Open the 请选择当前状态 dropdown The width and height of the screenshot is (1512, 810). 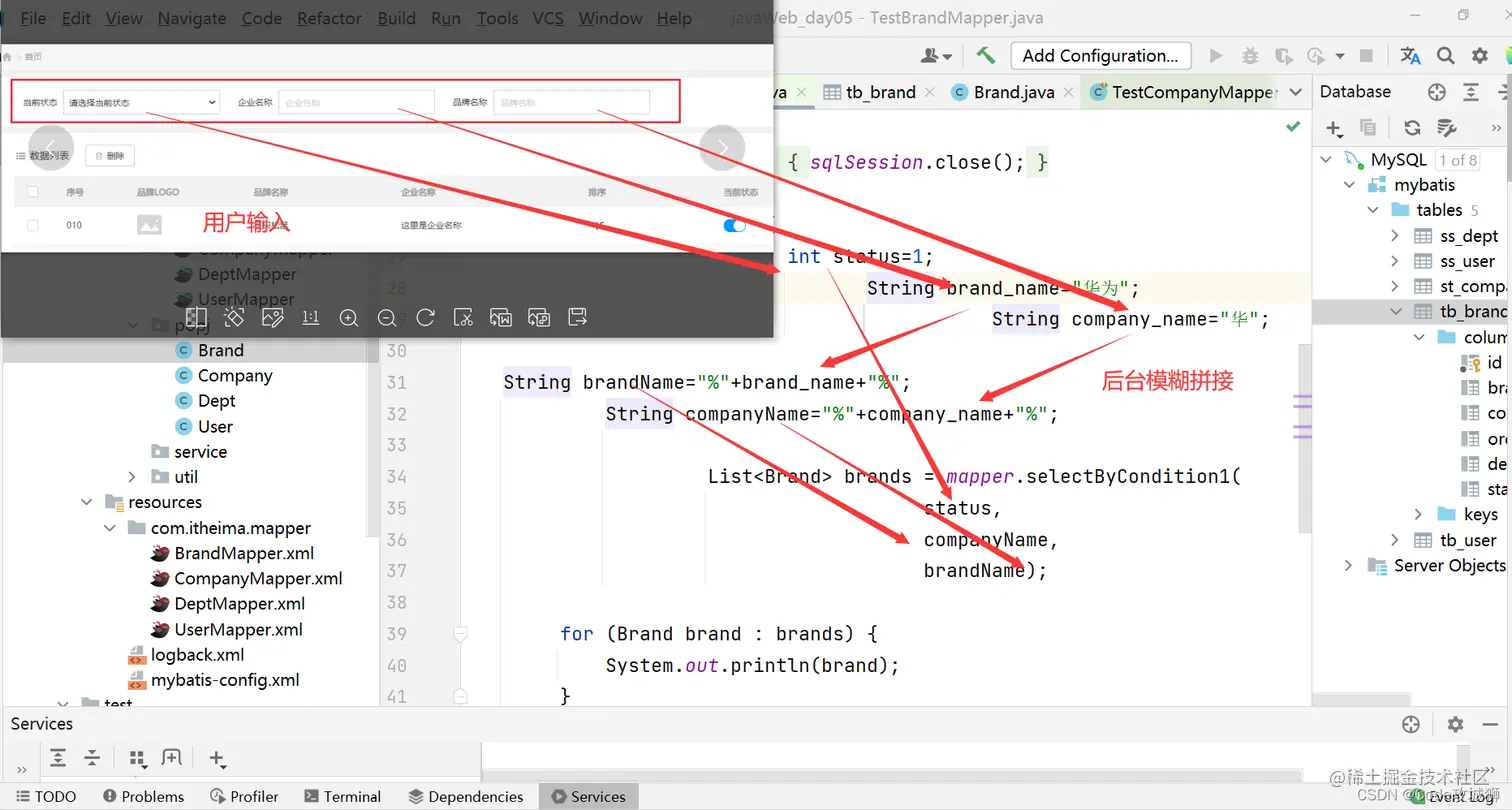(141, 102)
